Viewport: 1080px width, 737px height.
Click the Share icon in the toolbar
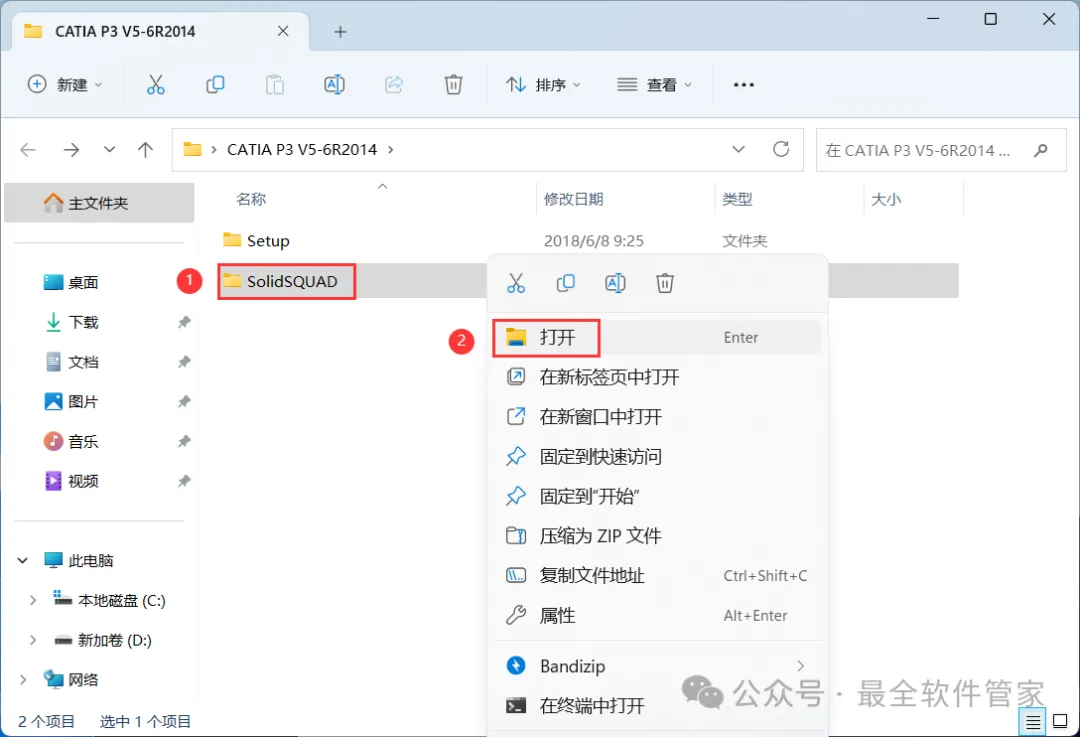pos(393,85)
